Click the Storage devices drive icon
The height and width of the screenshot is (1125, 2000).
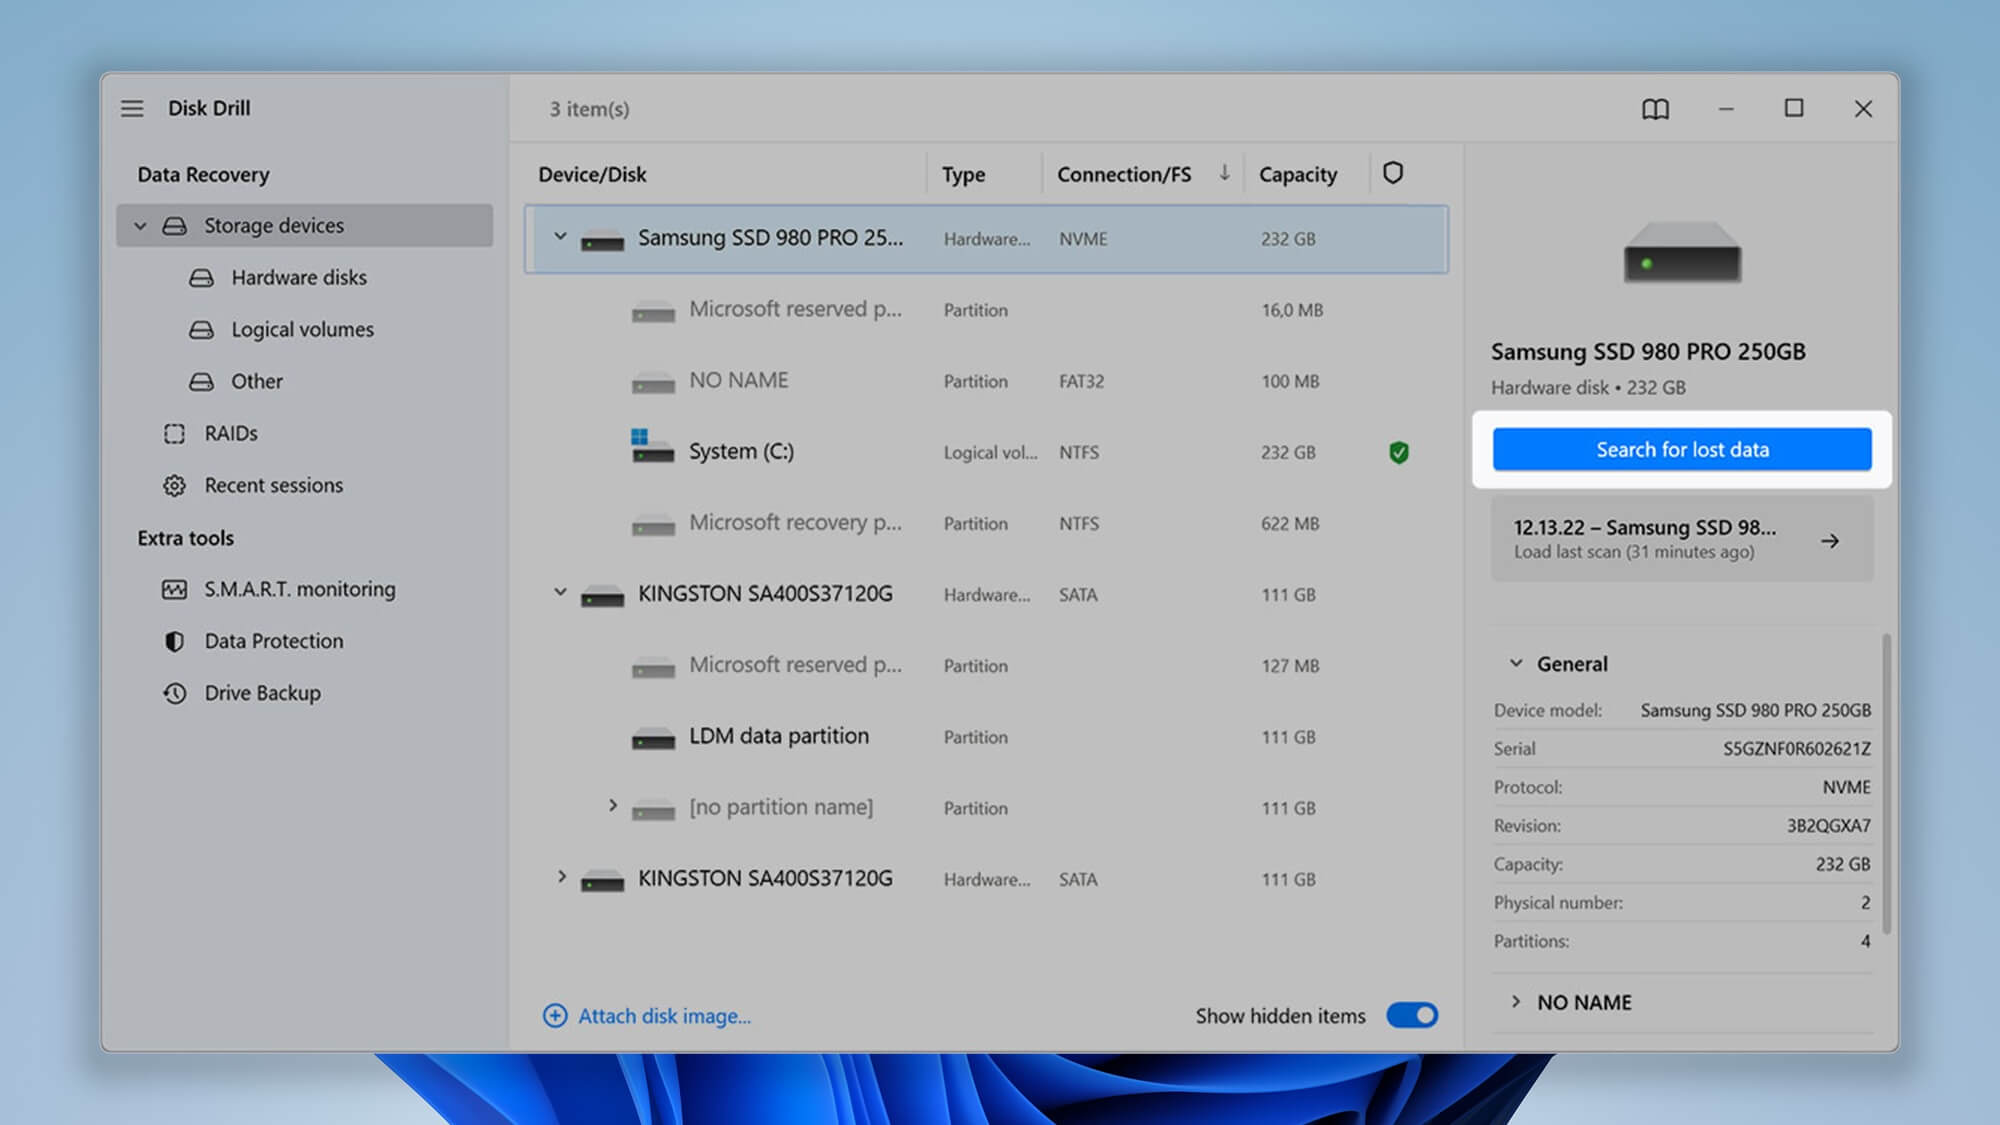(x=175, y=226)
